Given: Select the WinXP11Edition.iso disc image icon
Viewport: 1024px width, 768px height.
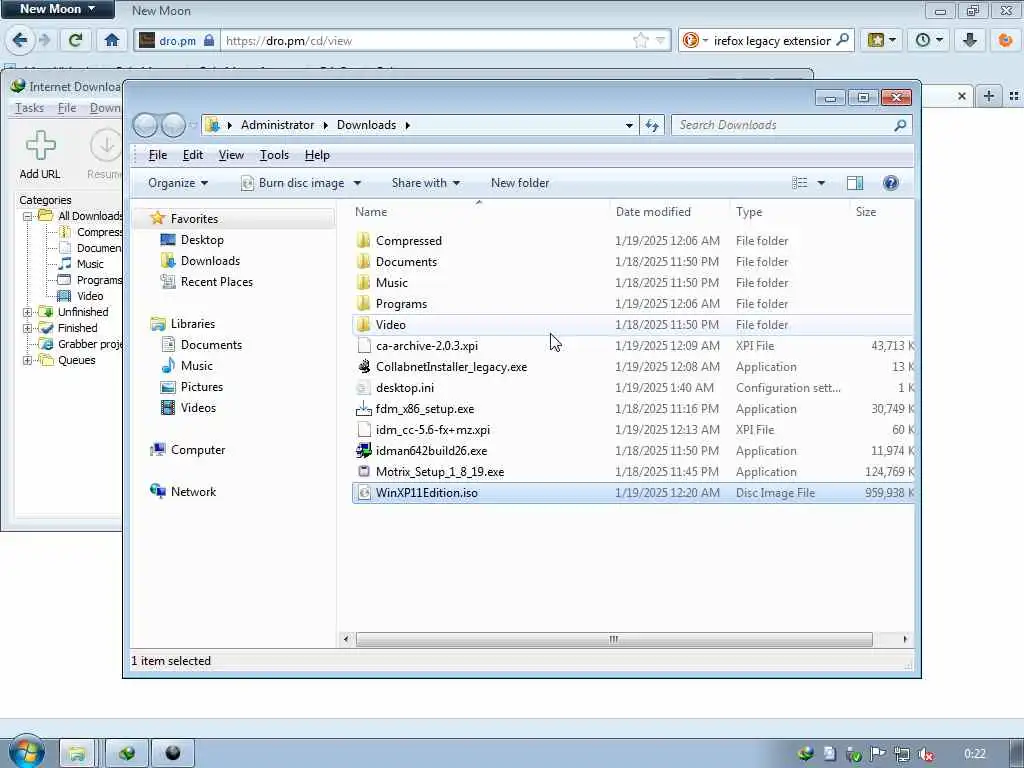Looking at the screenshot, I should [364, 493].
